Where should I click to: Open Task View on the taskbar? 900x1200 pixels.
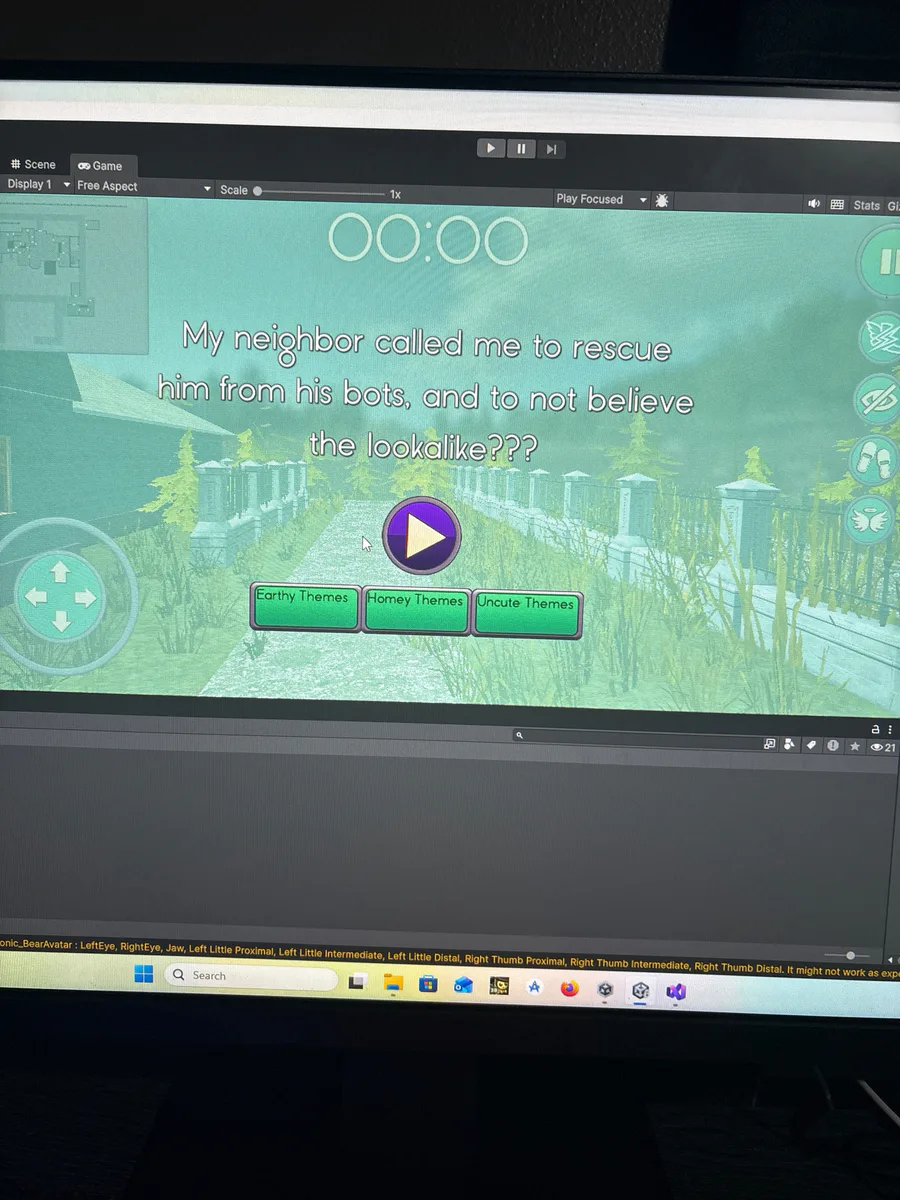click(358, 983)
